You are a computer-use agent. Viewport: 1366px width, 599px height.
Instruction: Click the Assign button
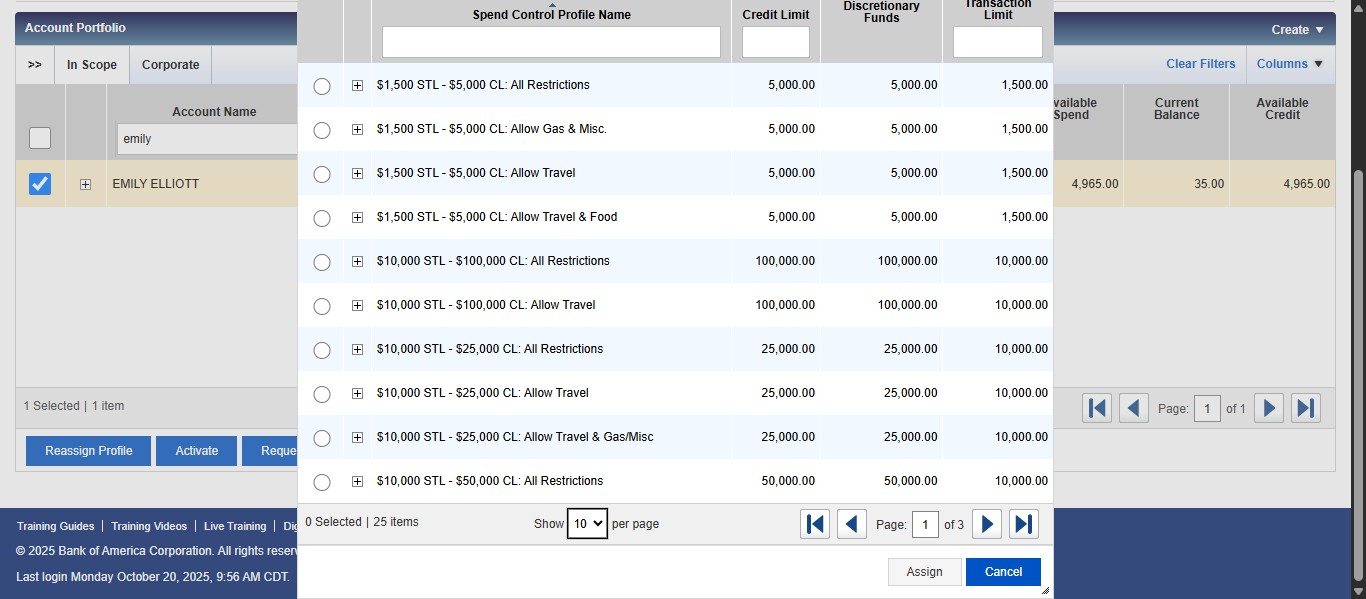[924, 572]
